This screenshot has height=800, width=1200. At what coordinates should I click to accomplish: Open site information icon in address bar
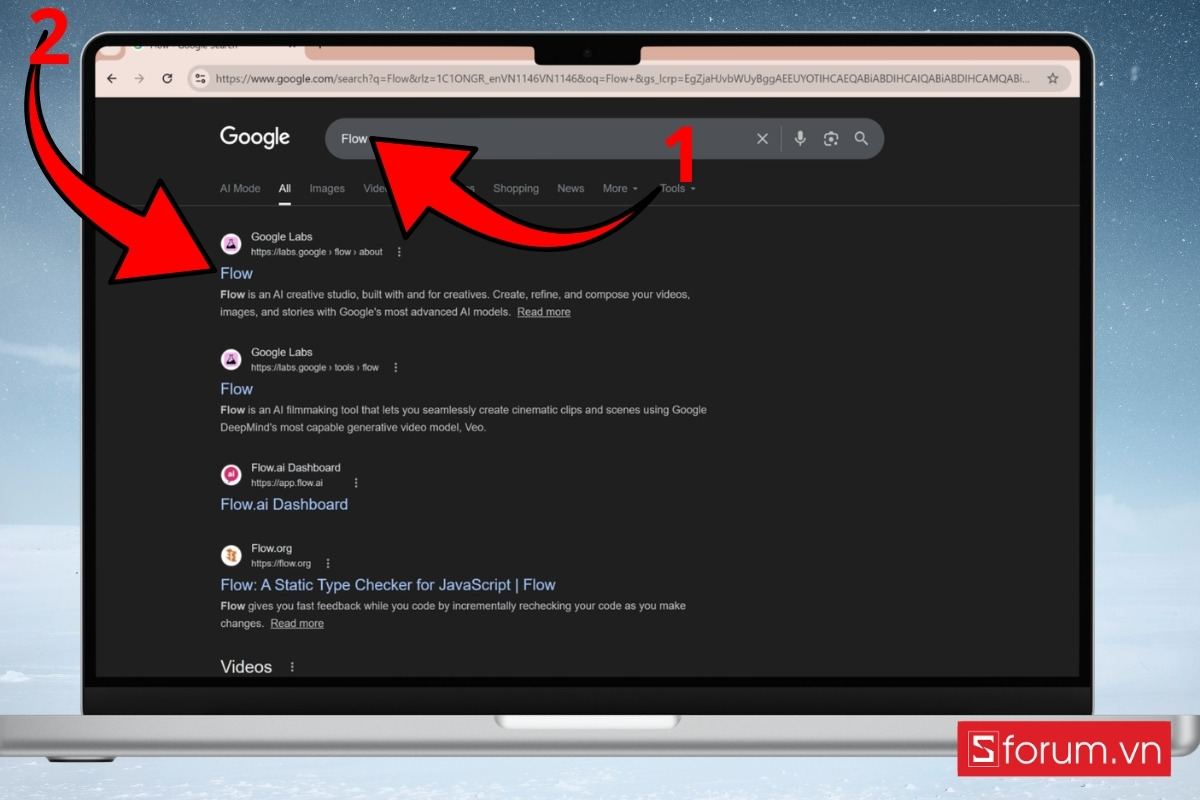pyautogui.click(x=200, y=78)
